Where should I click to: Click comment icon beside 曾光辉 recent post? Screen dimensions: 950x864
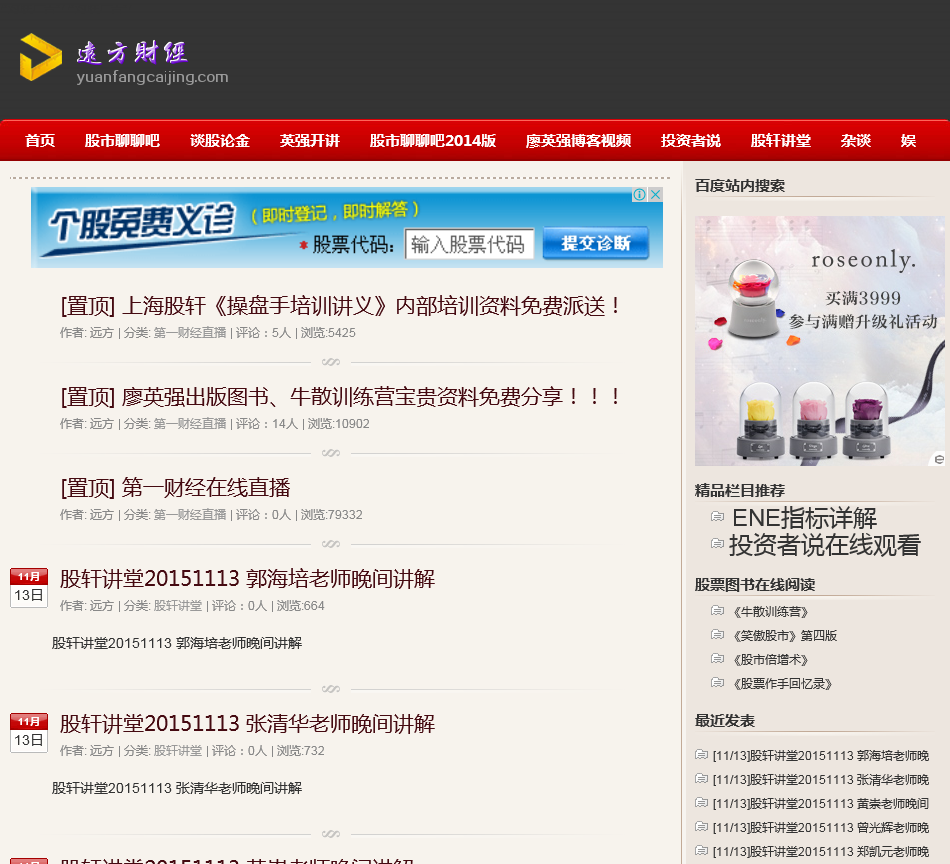702,826
